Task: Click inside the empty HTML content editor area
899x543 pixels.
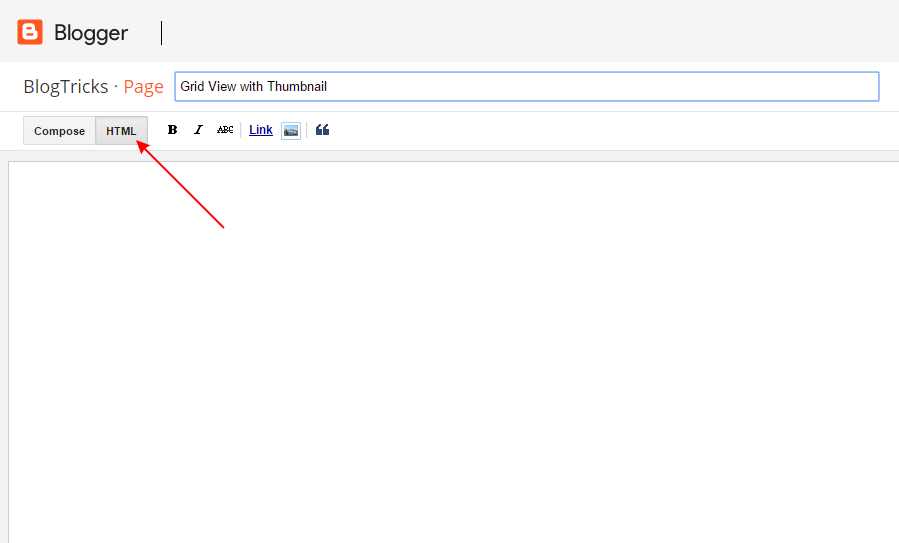Action: (454, 352)
